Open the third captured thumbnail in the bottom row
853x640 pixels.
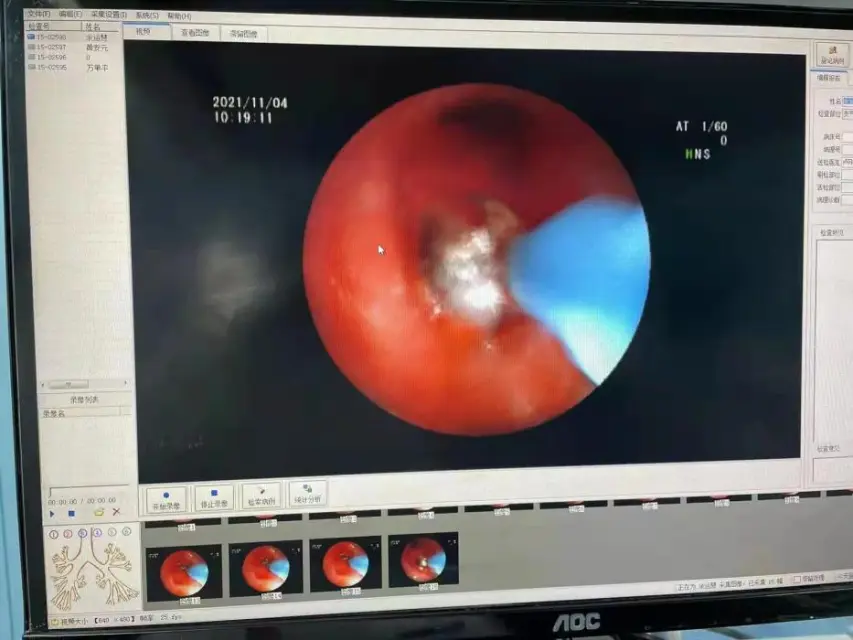pos(345,565)
